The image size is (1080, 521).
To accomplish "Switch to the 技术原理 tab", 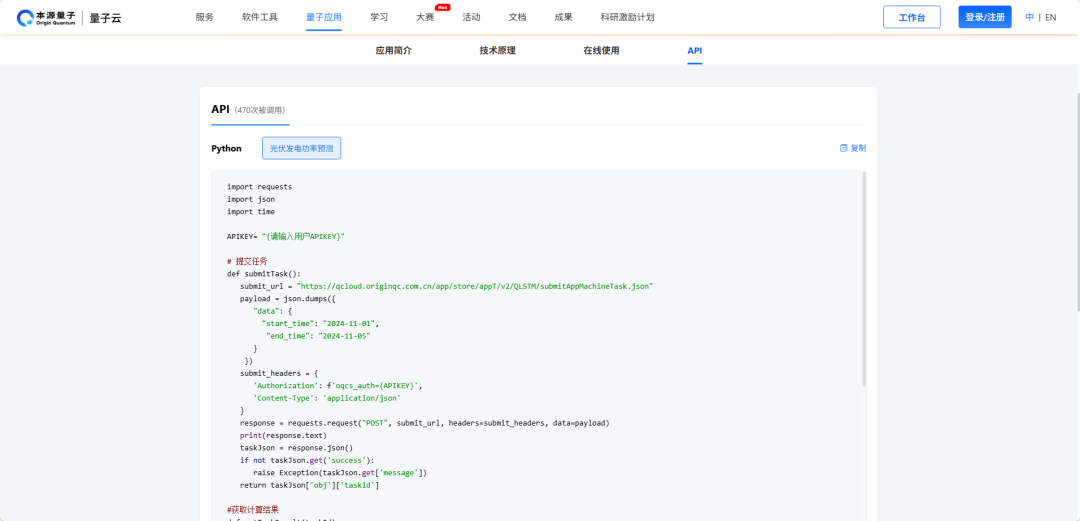I will click(x=498, y=50).
